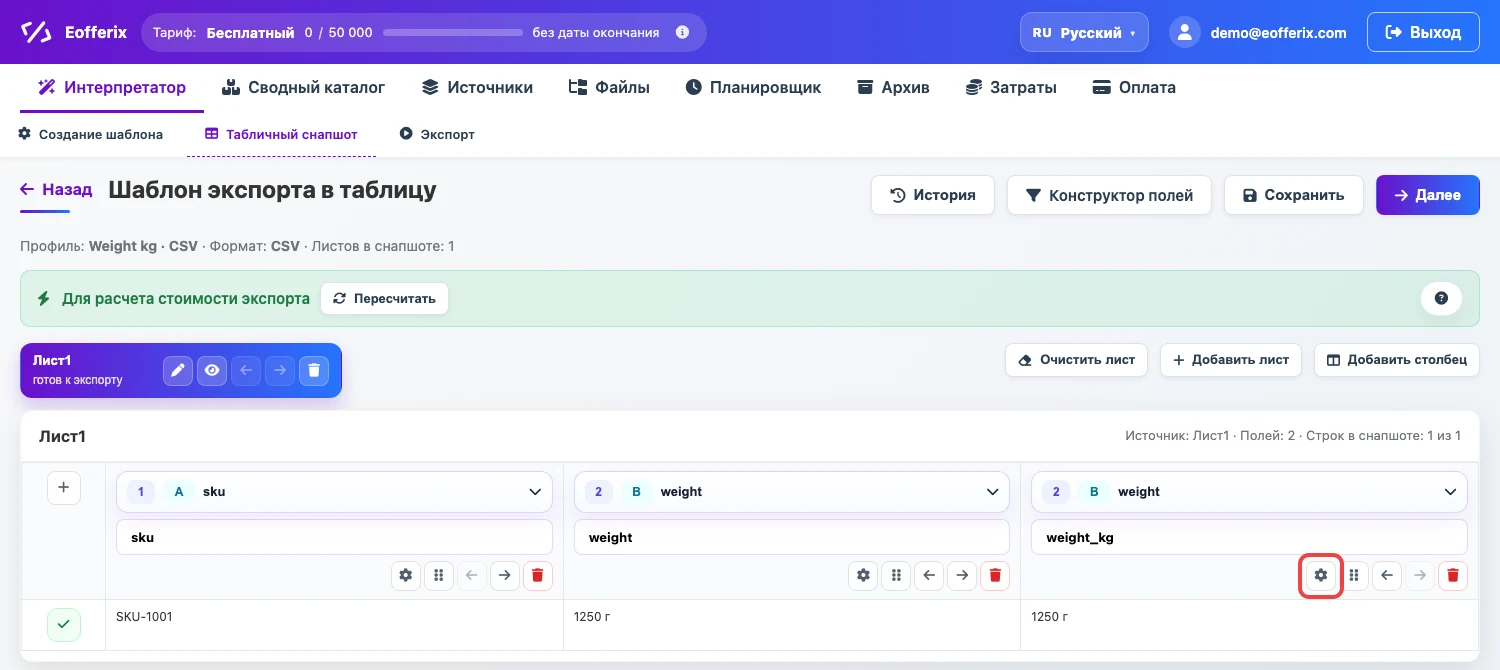Open the Конструктор полей button
Image resolution: width=1500 pixels, height=670 pixels.
(x=1109, y=195)
